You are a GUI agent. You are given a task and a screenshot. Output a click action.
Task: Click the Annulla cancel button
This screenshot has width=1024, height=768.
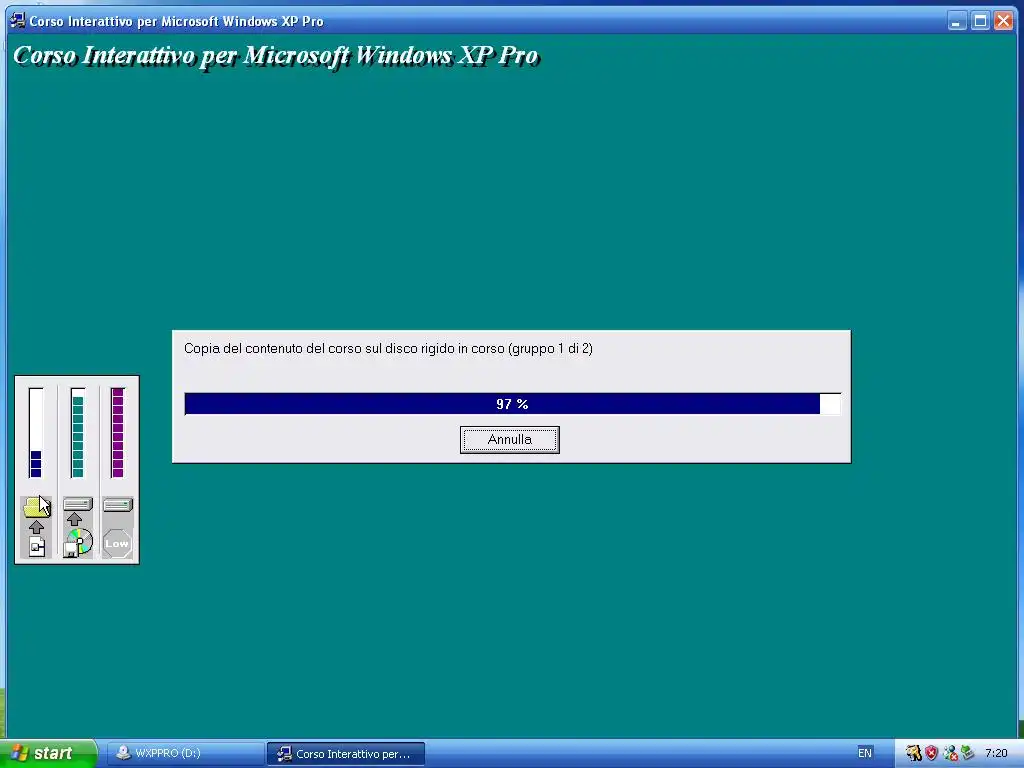[x=509, y=440]
